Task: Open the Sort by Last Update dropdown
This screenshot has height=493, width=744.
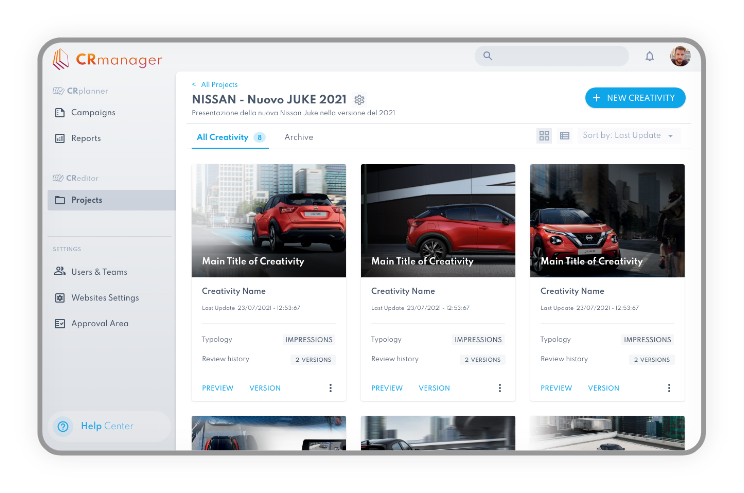Action: pyautogui.click(x=628, y=136)
